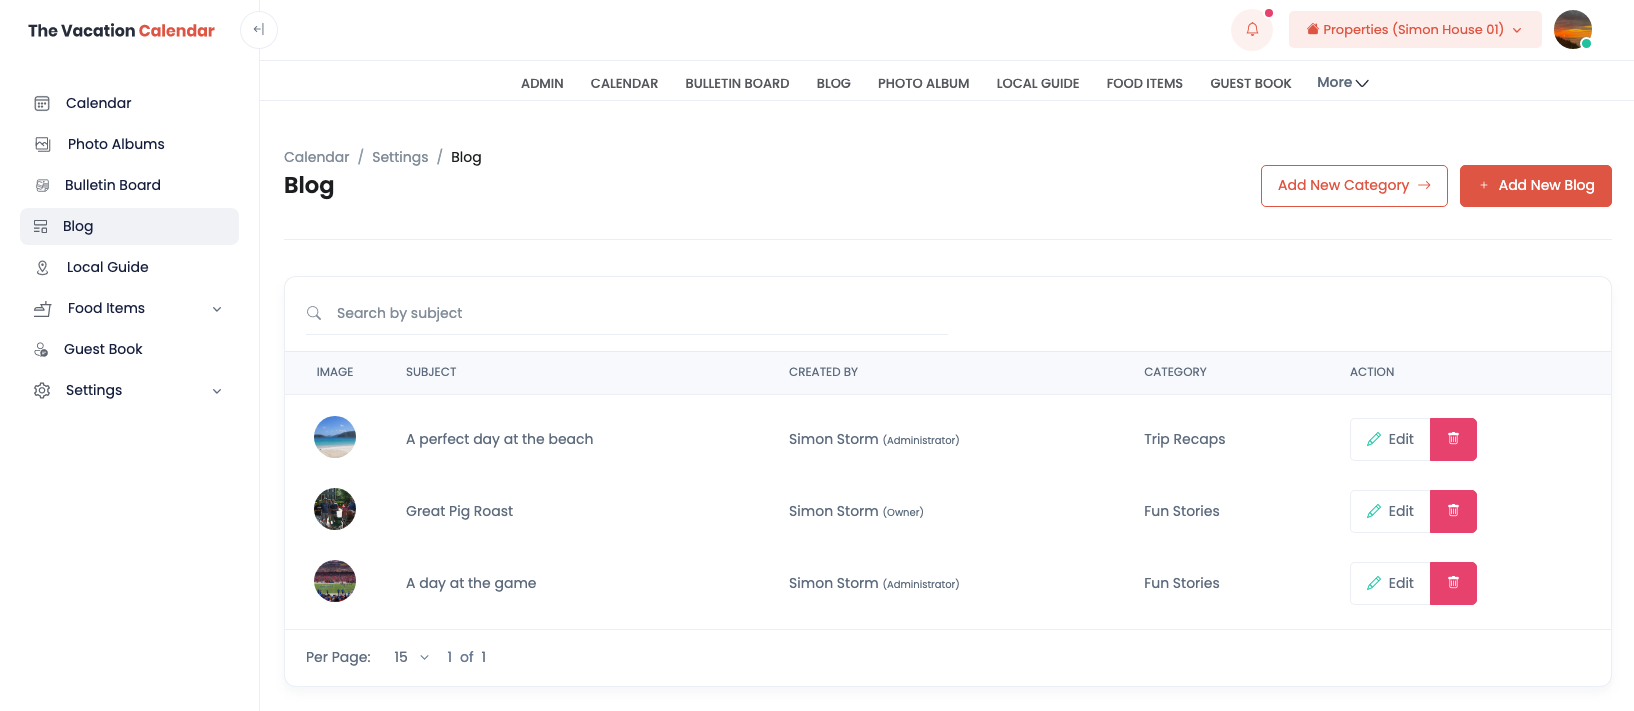Image resolution: width=1634 pixels, height=711 pixels.
Task: Click the Add New Blog button
Action: tap(1535, 186)
